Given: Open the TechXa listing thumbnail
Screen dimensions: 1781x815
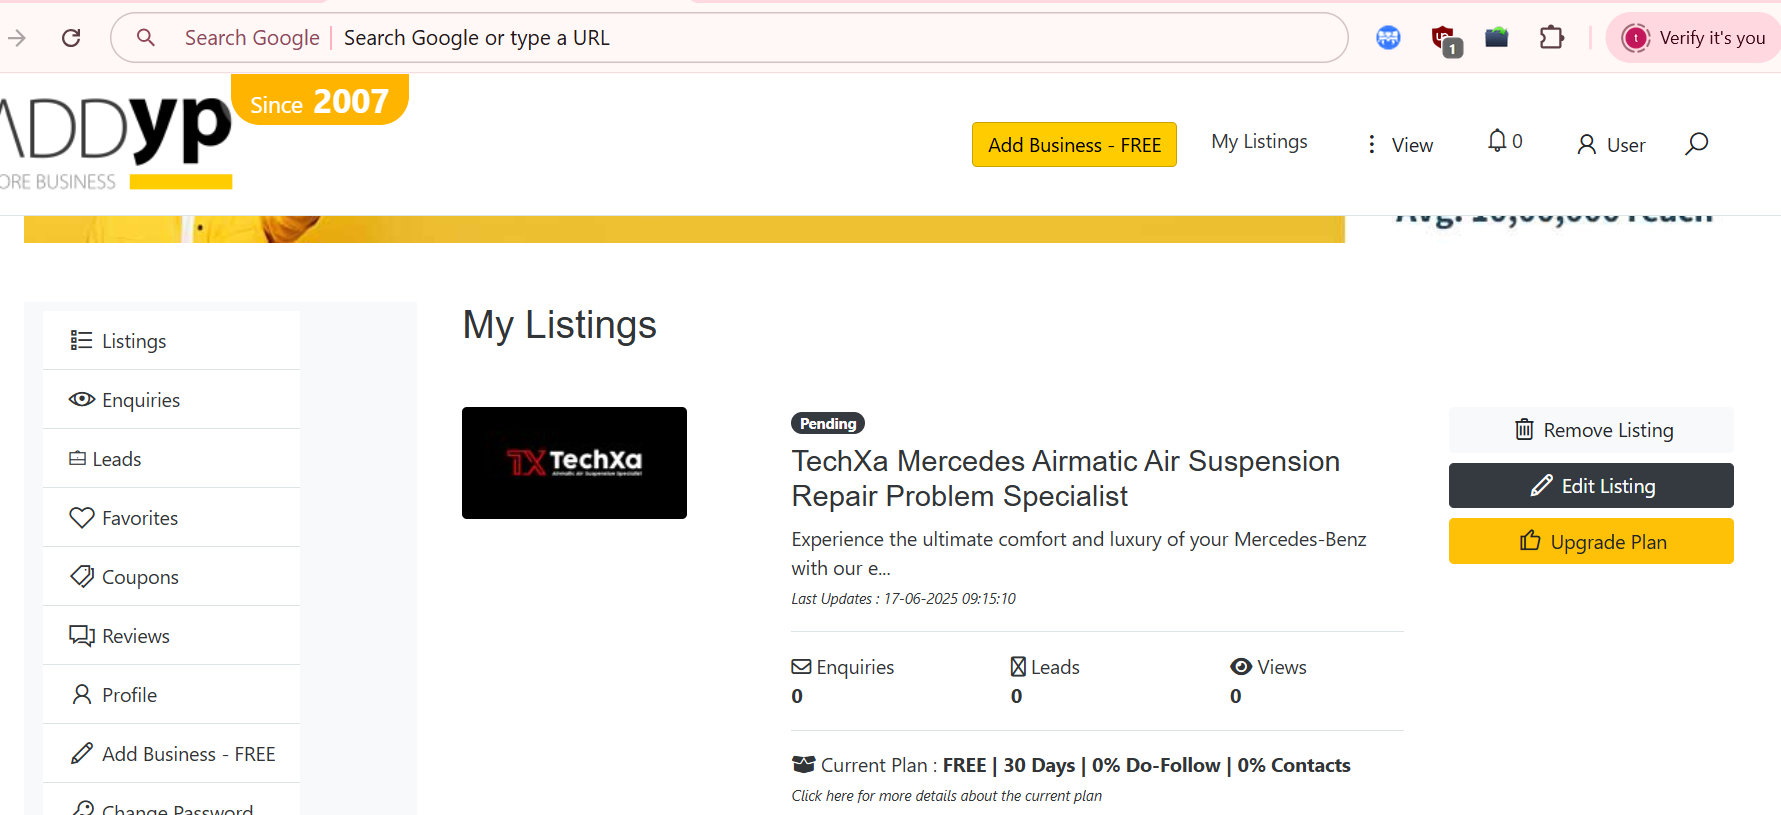Looking at the screenshot, I should (x=574, y=463).
